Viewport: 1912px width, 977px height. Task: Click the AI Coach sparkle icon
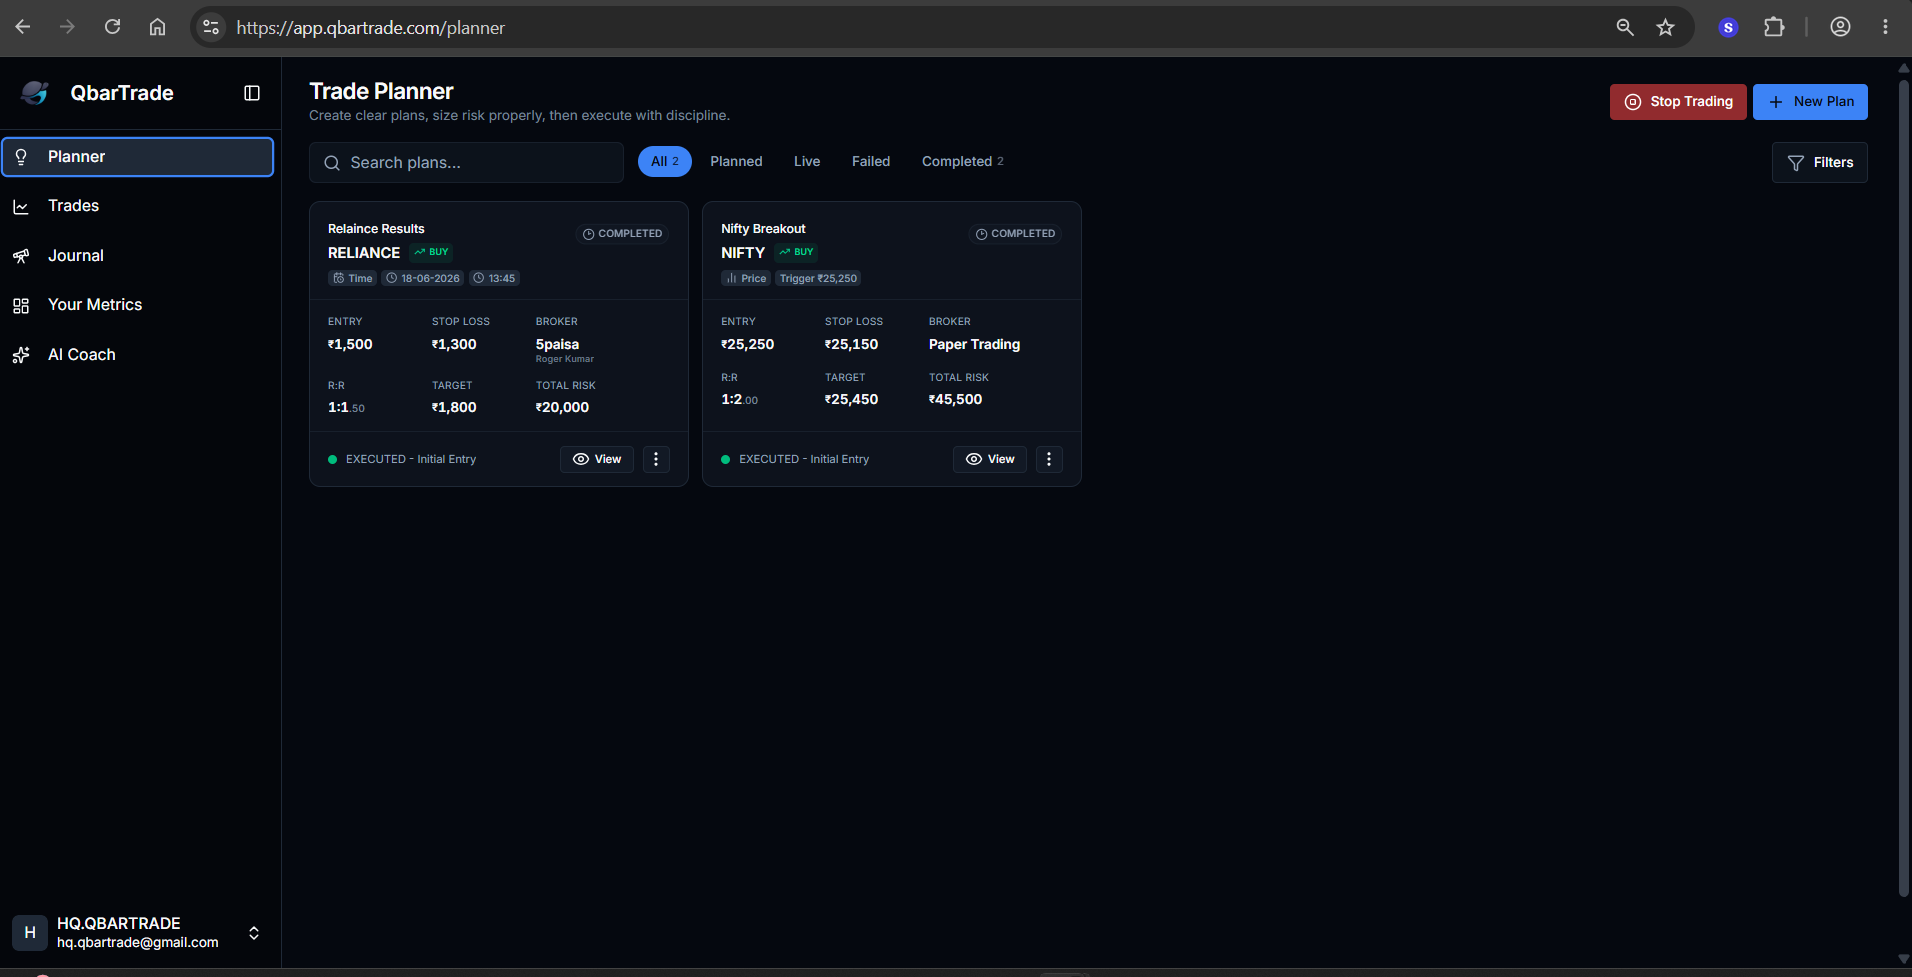pyautogui.click(x=21, y=355)
